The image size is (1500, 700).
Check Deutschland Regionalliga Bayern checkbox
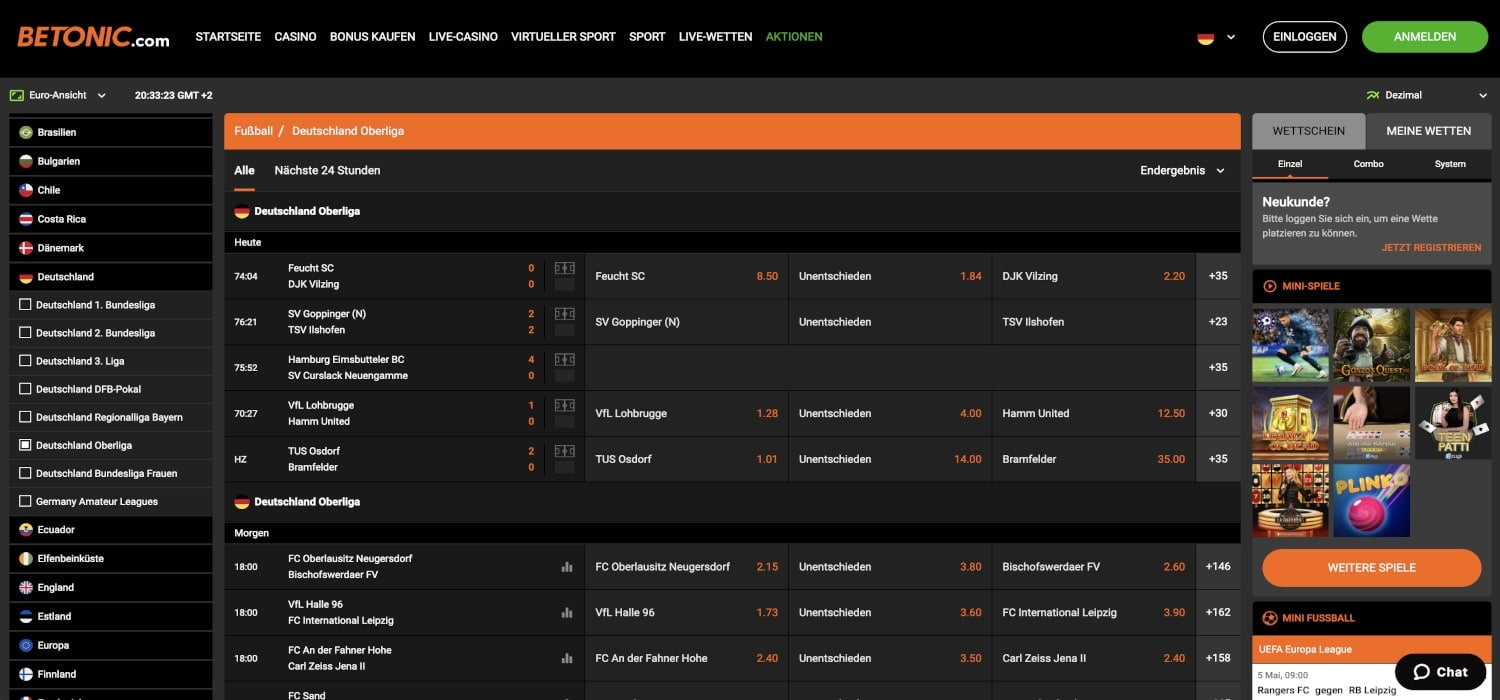26,417
